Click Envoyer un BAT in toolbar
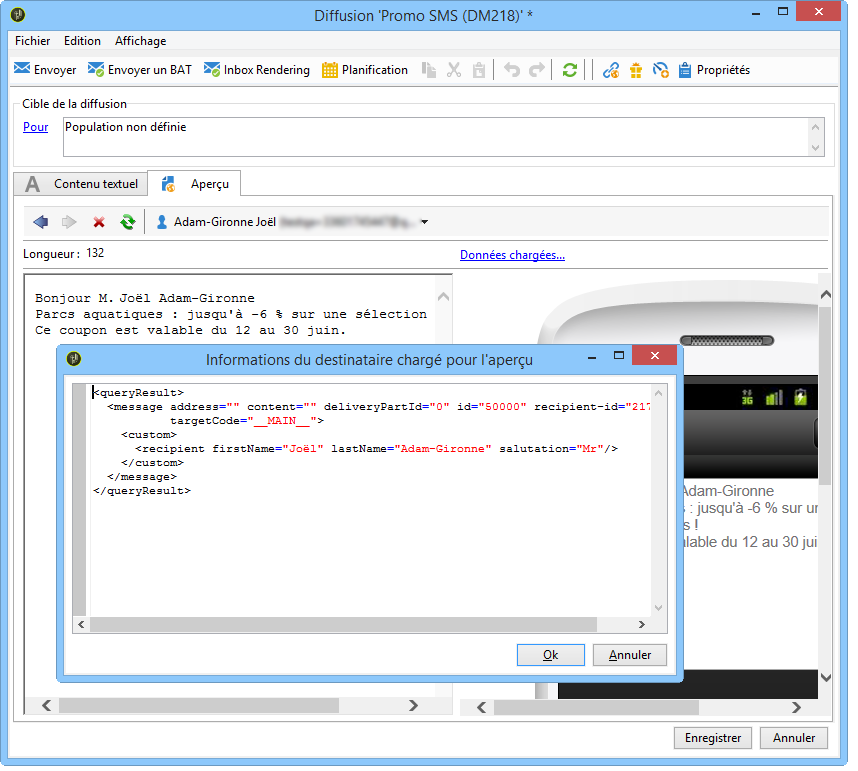 coord(140,70)
